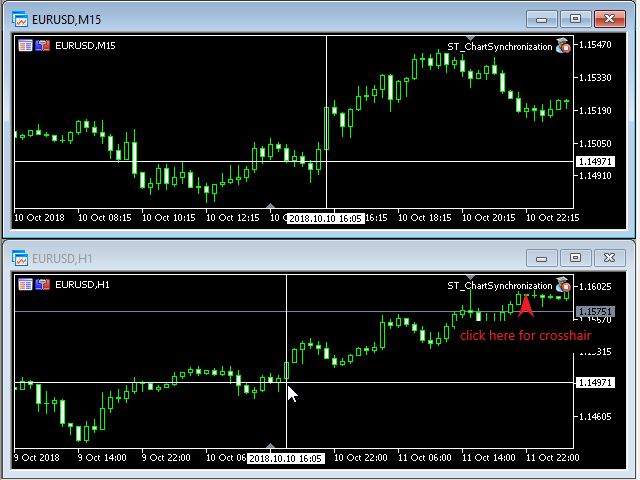Image resolution: width=640 pixels, height=480 pixels.
Task: Close the EURUSD,M15 window
Action: point(610,19)
